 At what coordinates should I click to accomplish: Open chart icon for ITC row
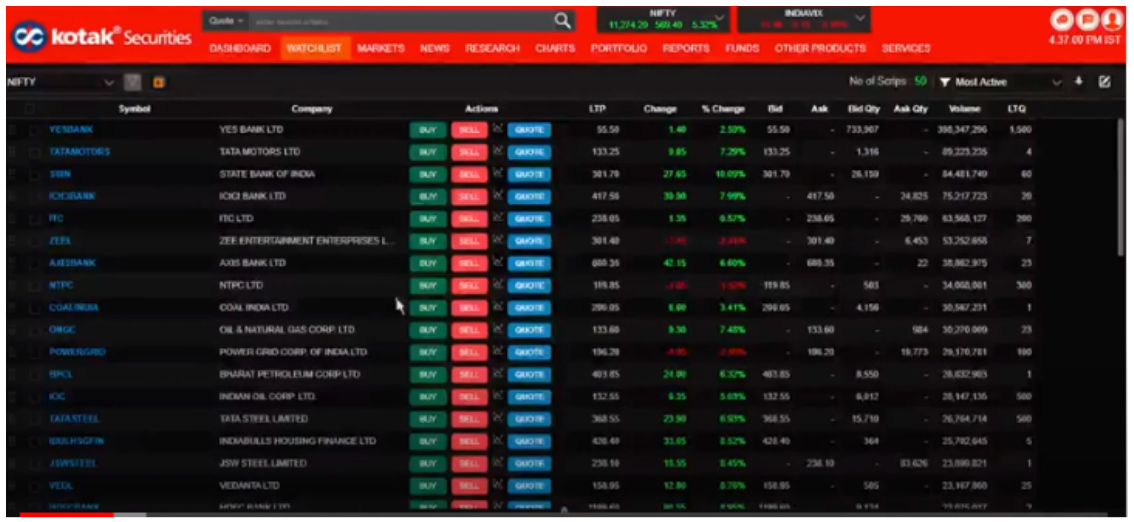[495, 218]
